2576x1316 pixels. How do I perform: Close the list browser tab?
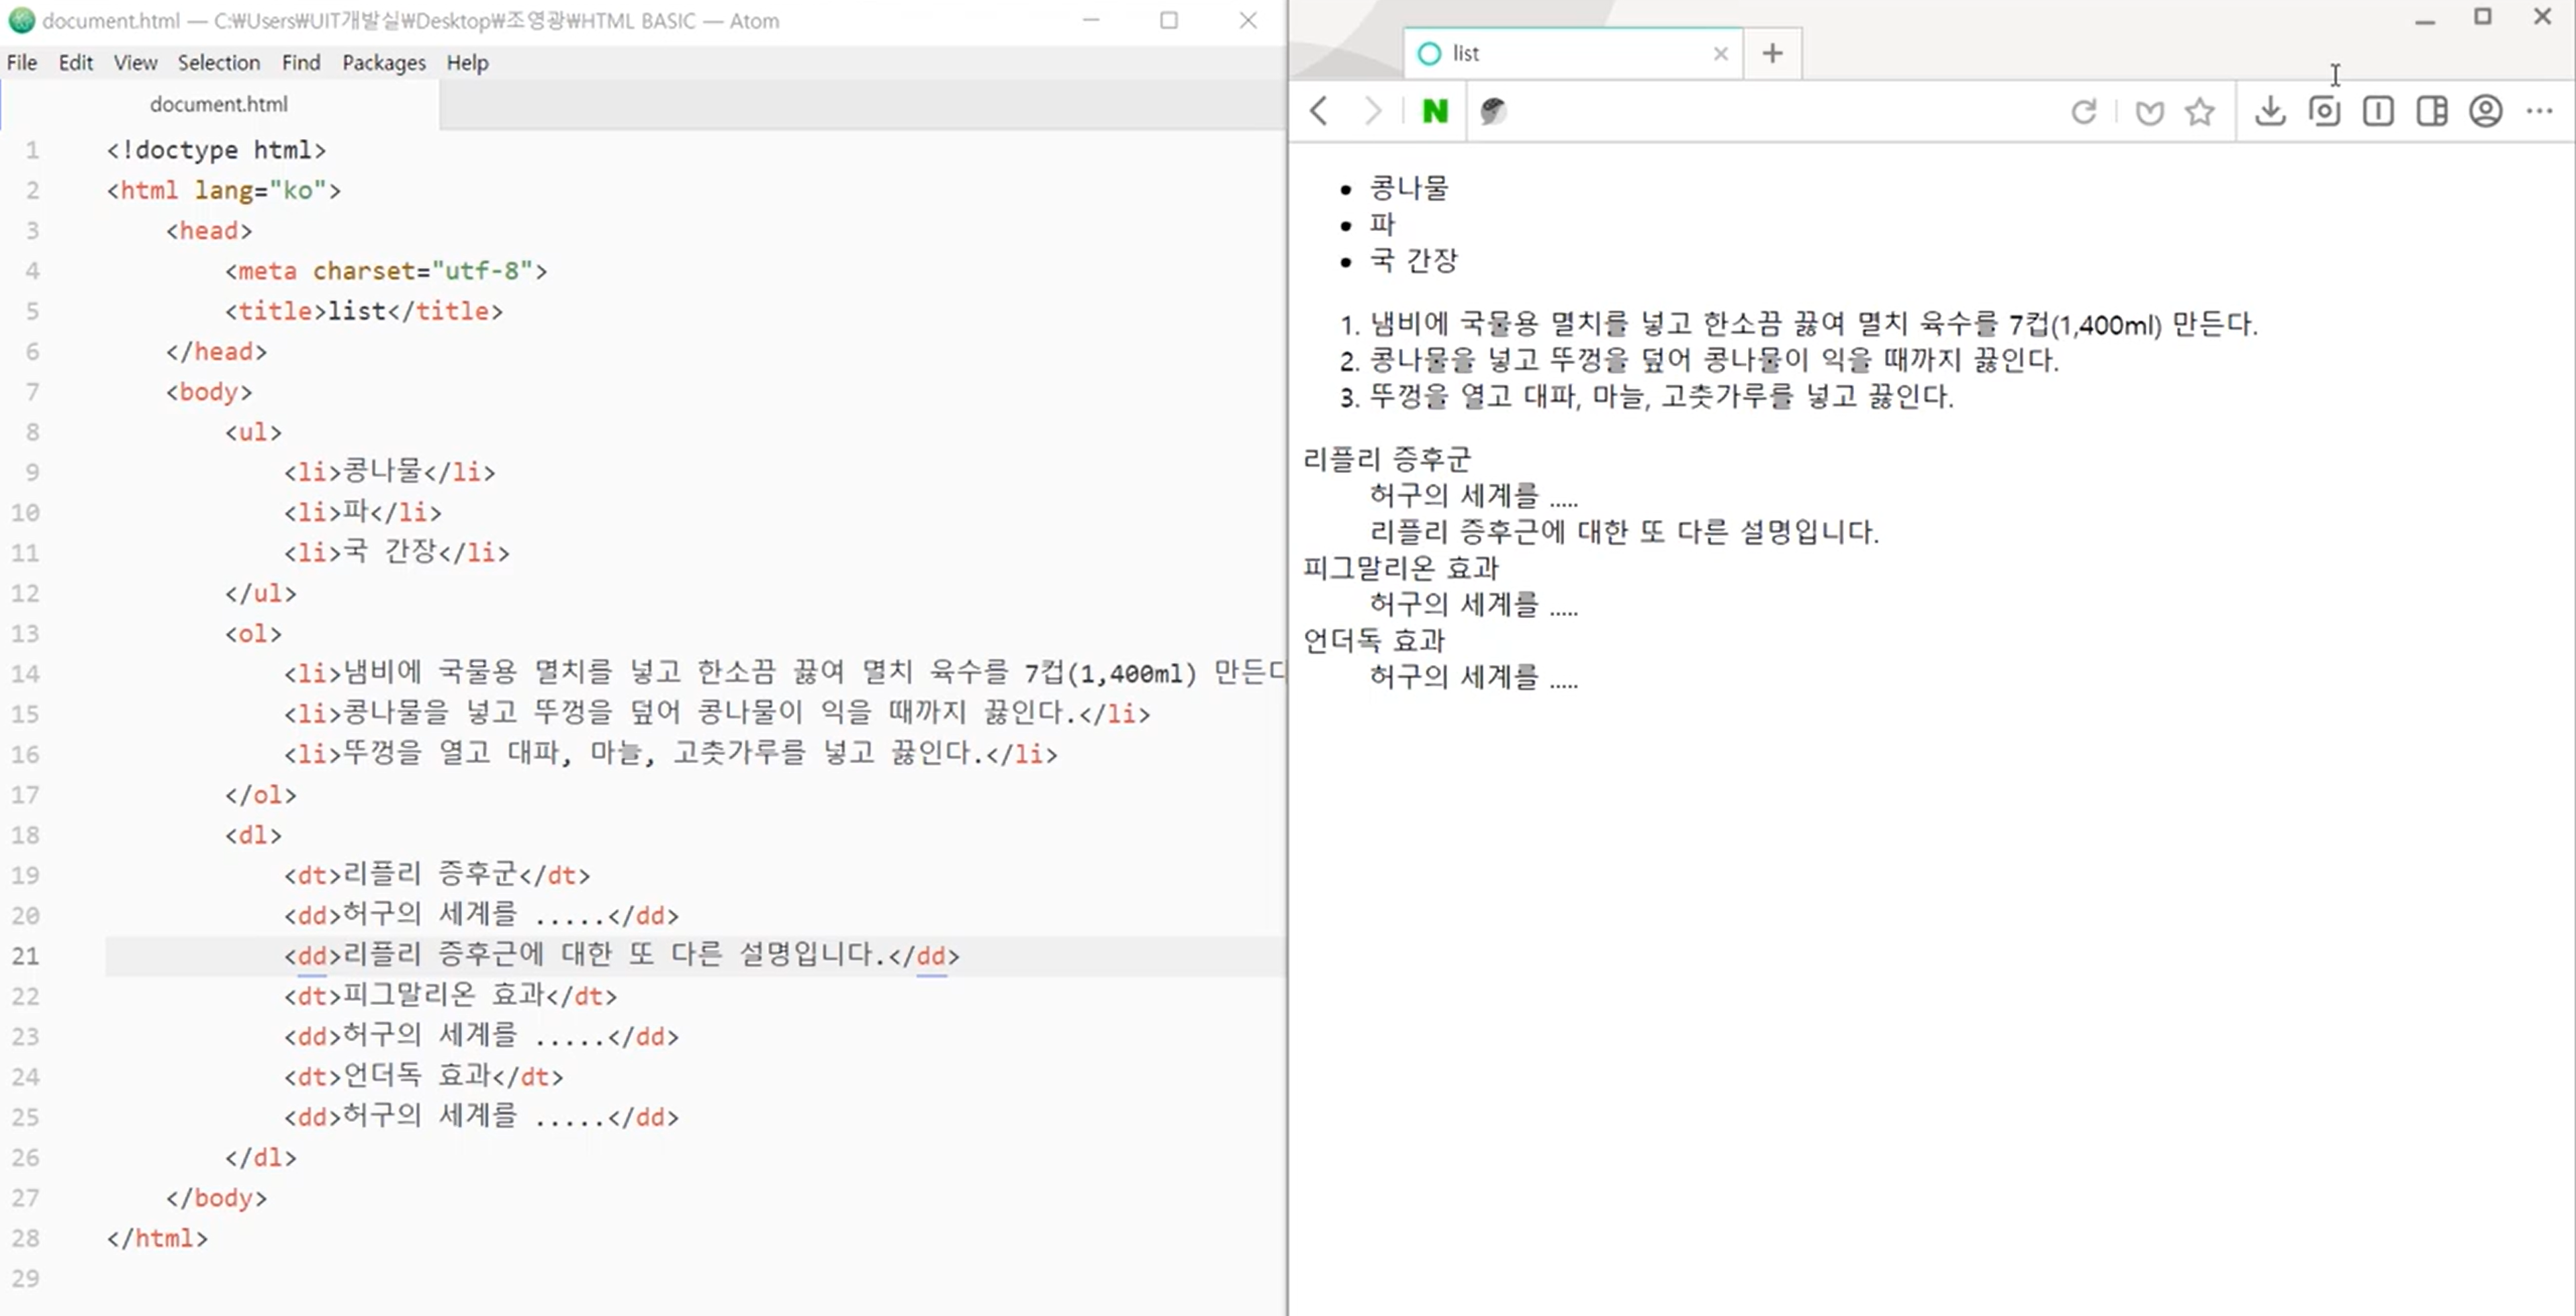point(1720,54)
